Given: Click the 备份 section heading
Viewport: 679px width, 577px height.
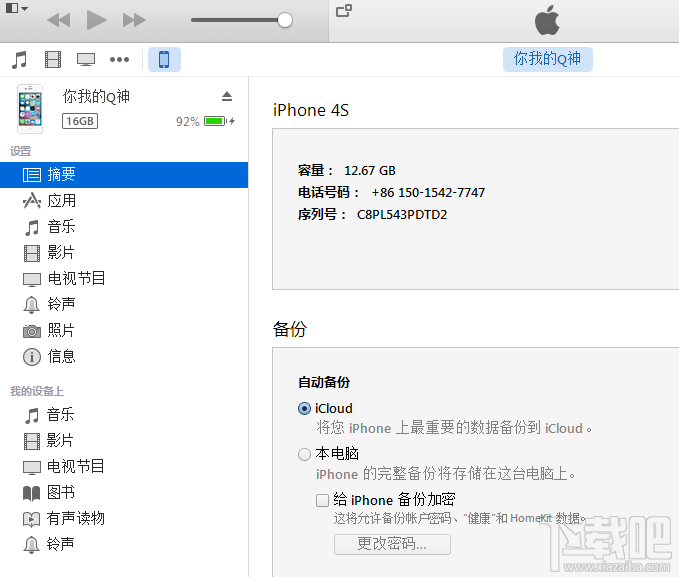Looking at the screenshot, I should (290, 329).
